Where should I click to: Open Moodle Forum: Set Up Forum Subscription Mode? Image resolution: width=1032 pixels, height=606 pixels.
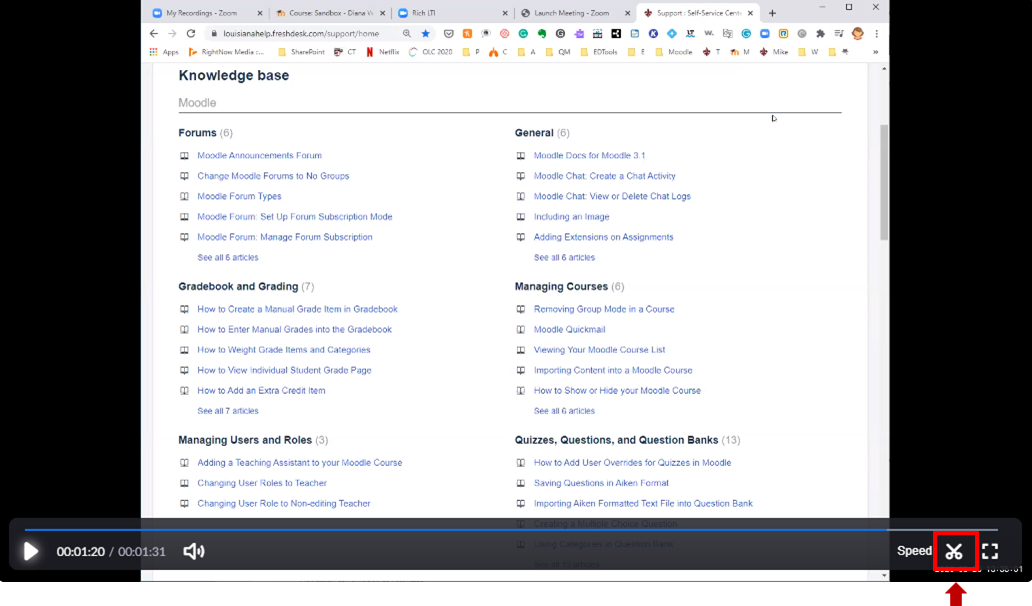(x=295, y=216)
